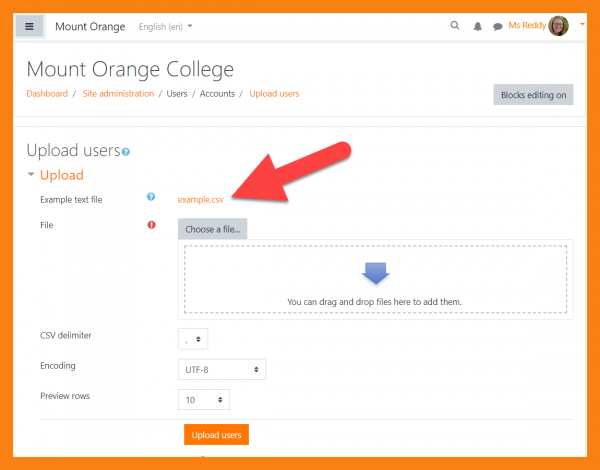This screenshot has height=470, width=600.
Task: Open the hamburger side menu
Action: click(x=29, y=26)
